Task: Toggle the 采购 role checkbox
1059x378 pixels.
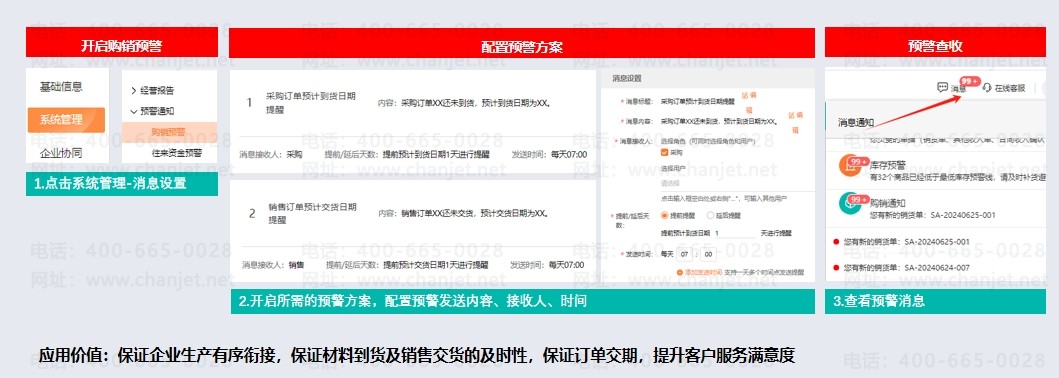Action: (665, 153)
